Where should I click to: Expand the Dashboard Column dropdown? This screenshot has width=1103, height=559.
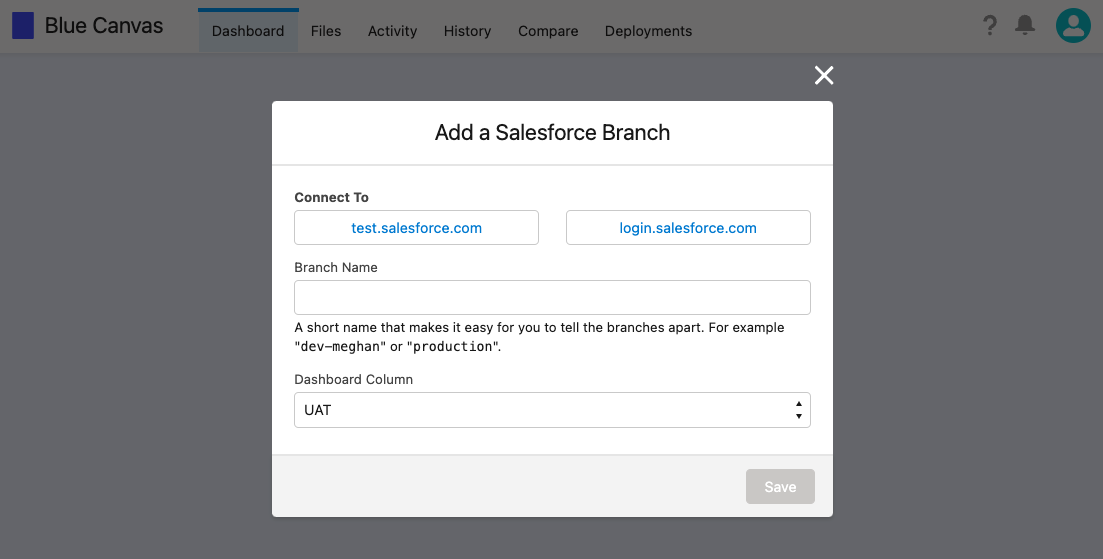pos(552,410)
